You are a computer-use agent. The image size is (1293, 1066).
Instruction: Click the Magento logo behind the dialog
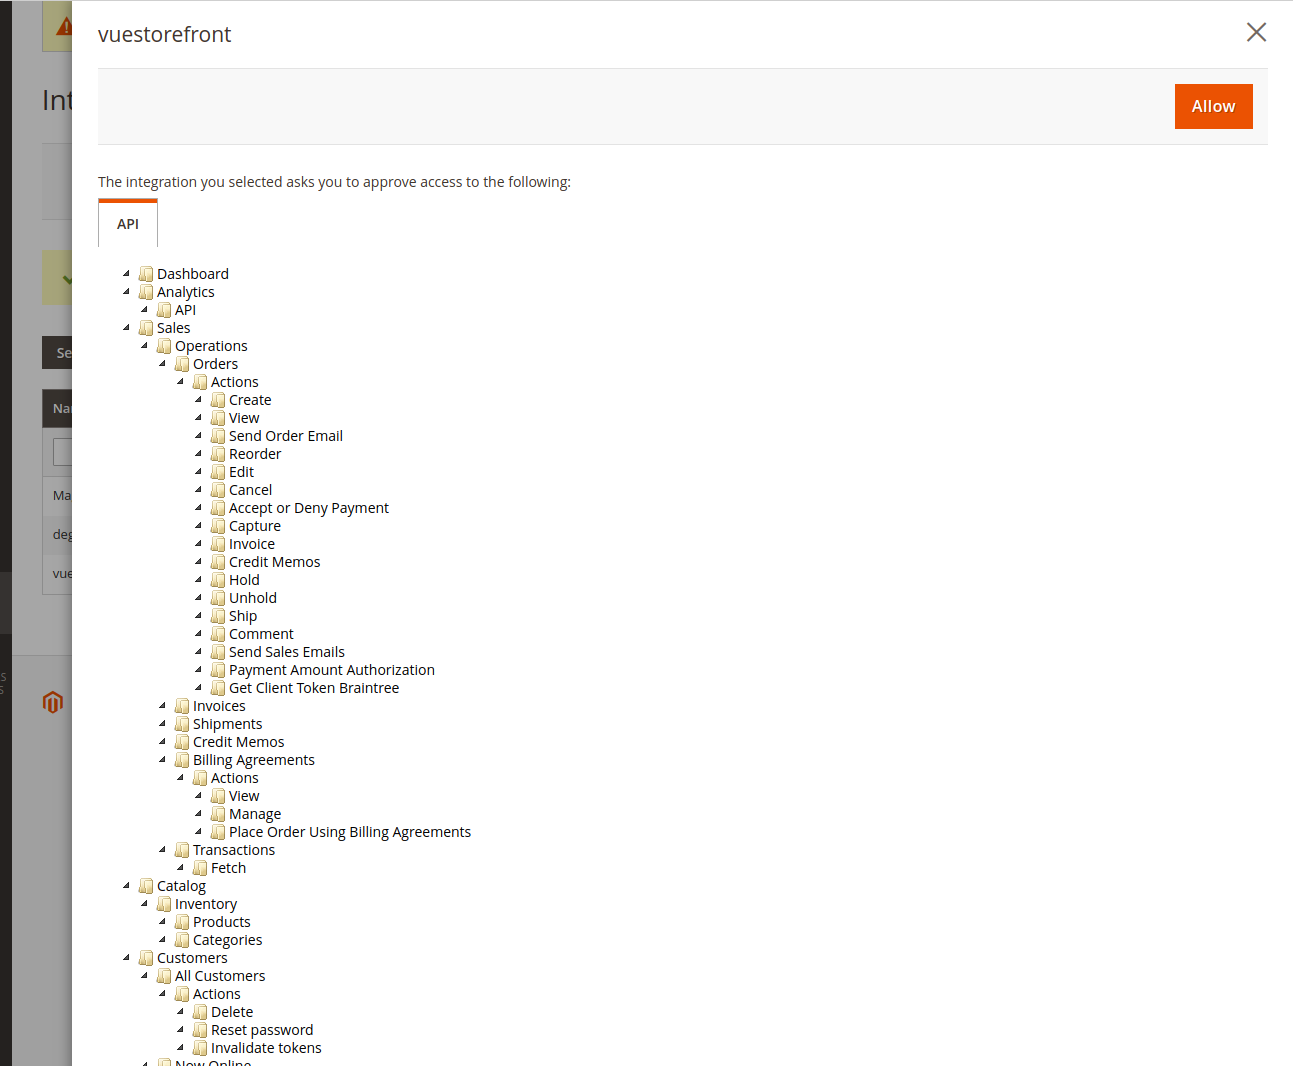click(53, 702)
